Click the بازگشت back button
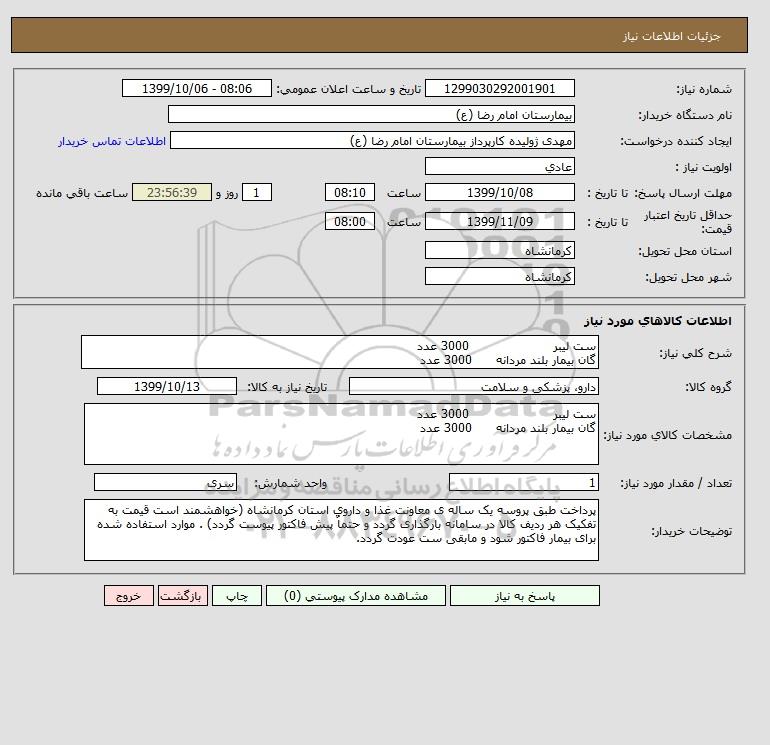Viewport: 770px width, 745px height. (183, 595)
